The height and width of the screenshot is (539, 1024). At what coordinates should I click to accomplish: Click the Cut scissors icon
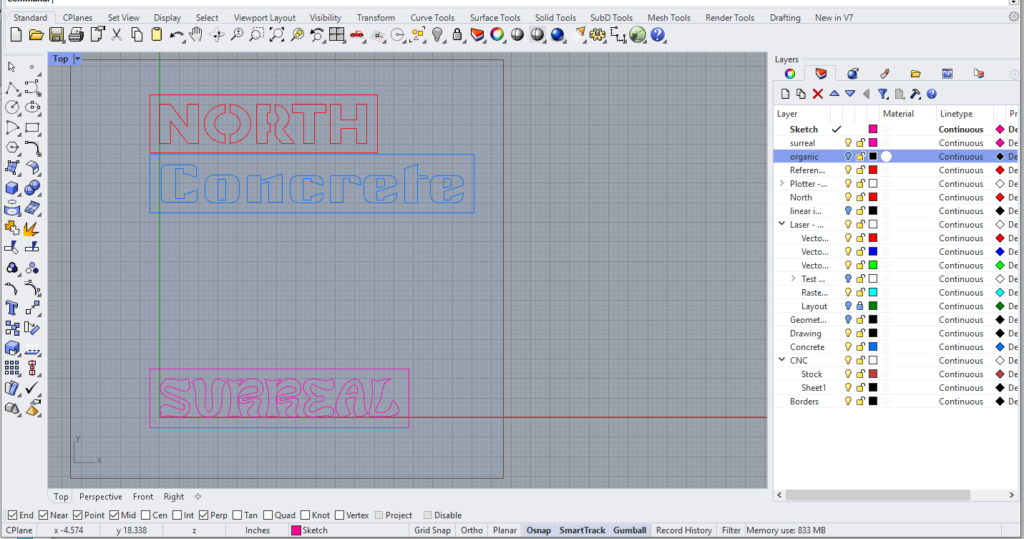[x=116, y=35]
